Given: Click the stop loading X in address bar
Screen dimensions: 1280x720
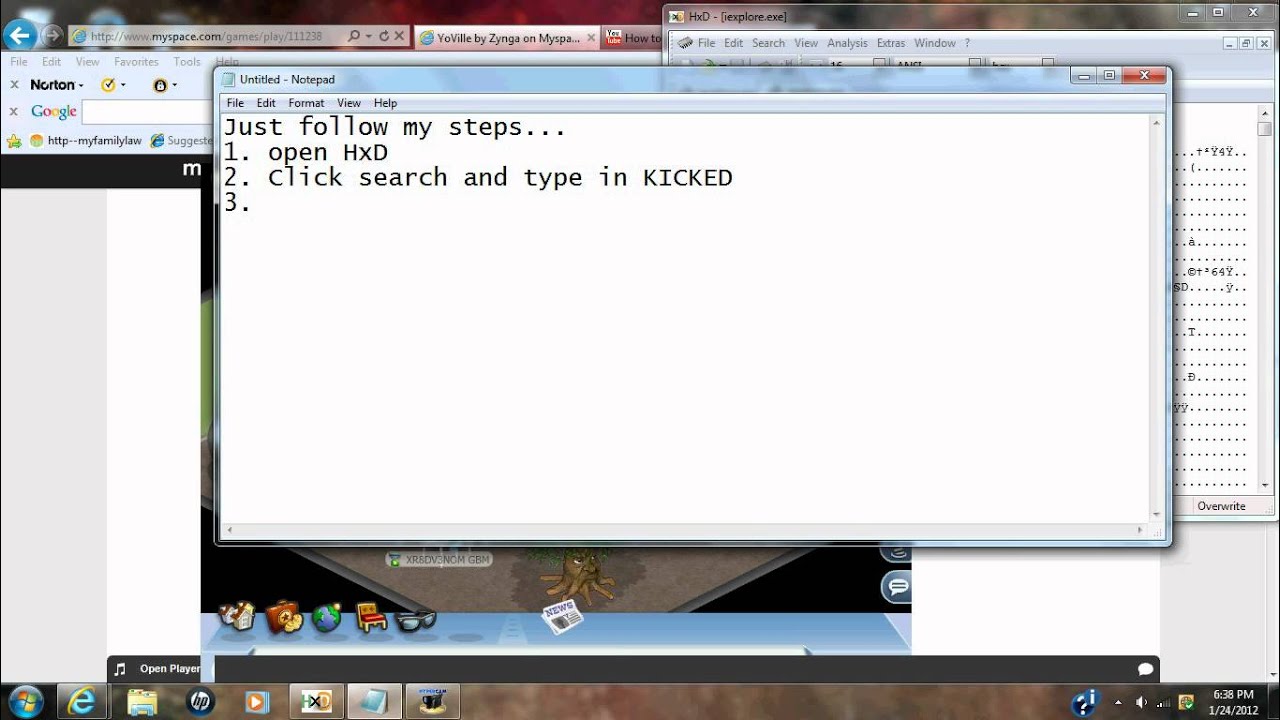Looking at the screenshot, I should coord(399,36).
